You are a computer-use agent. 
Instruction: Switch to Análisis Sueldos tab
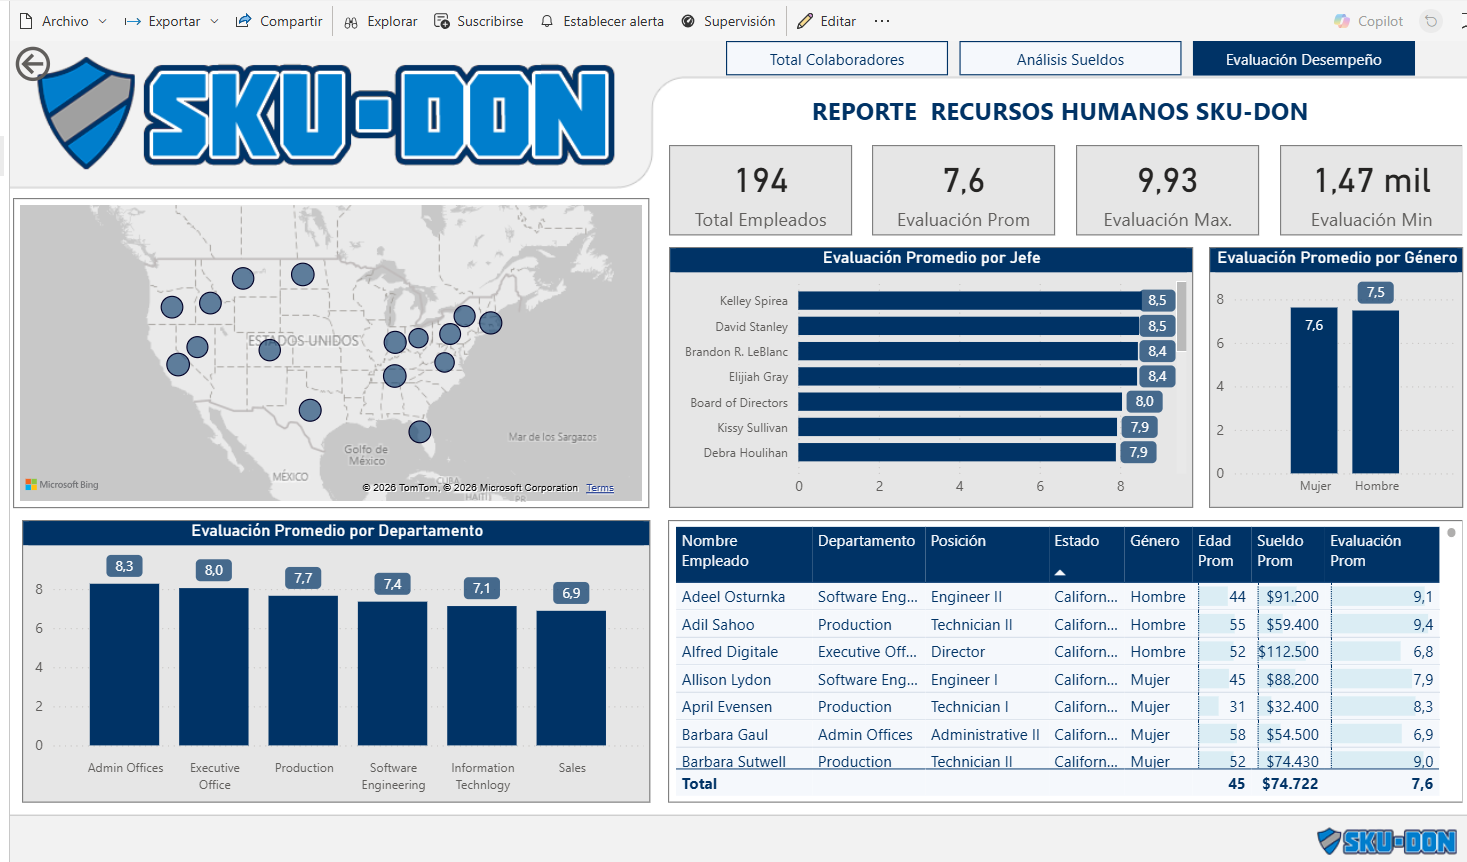[1070, 59]
